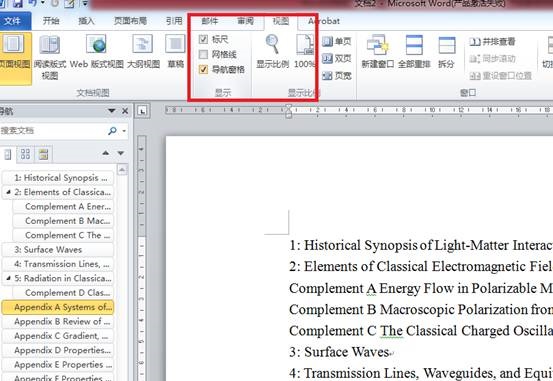Open search options dropdown arrow
This screenshot has height=381, width=553.
pyautogui.click(x=124, y=131)
